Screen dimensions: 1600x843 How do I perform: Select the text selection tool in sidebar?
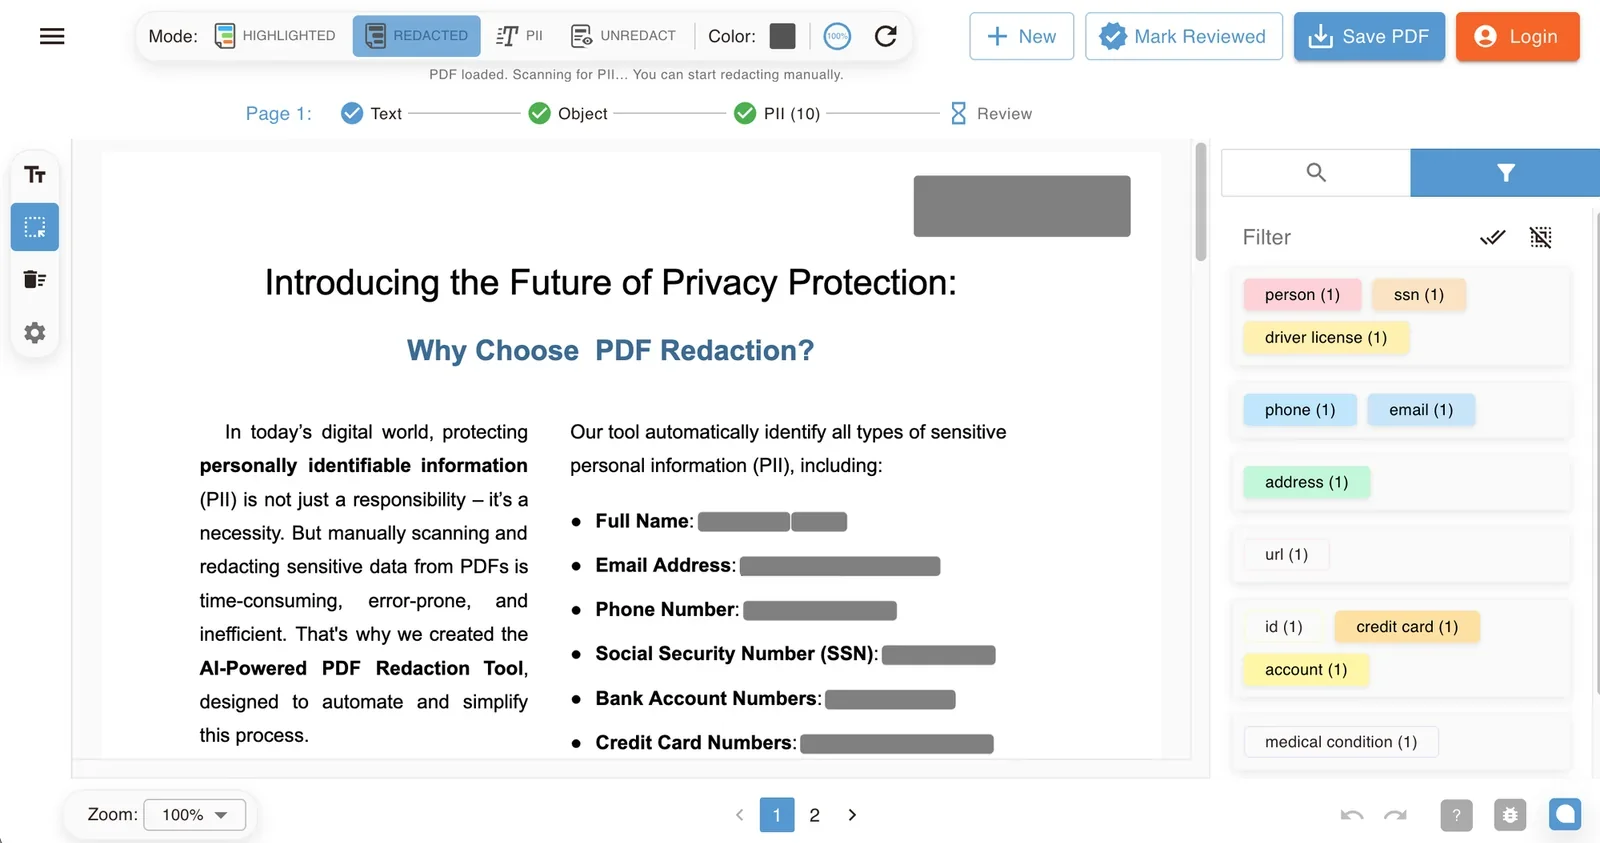coord(35,175)
